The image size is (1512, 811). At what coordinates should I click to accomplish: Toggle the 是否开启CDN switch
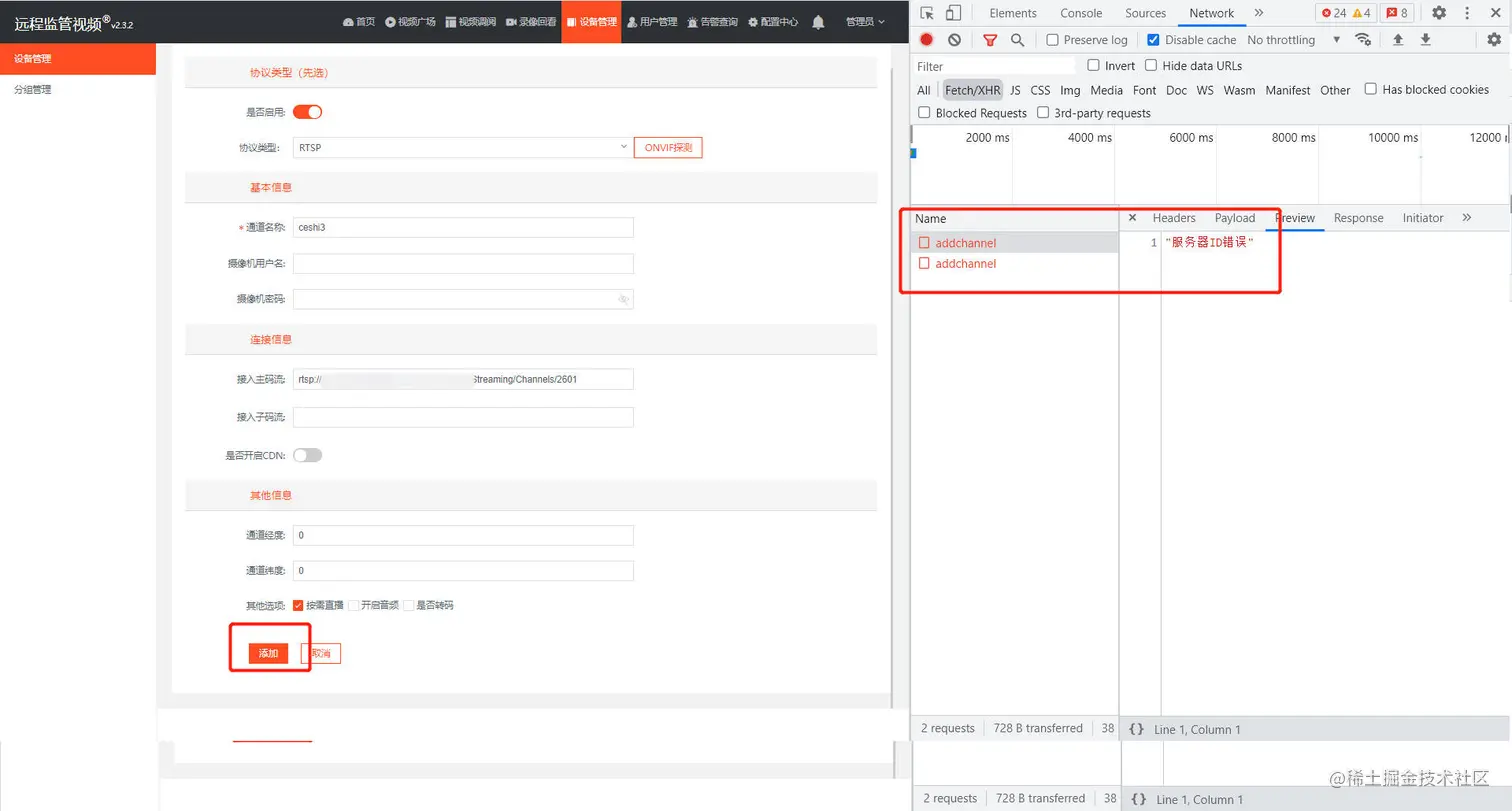click(307, 455)
